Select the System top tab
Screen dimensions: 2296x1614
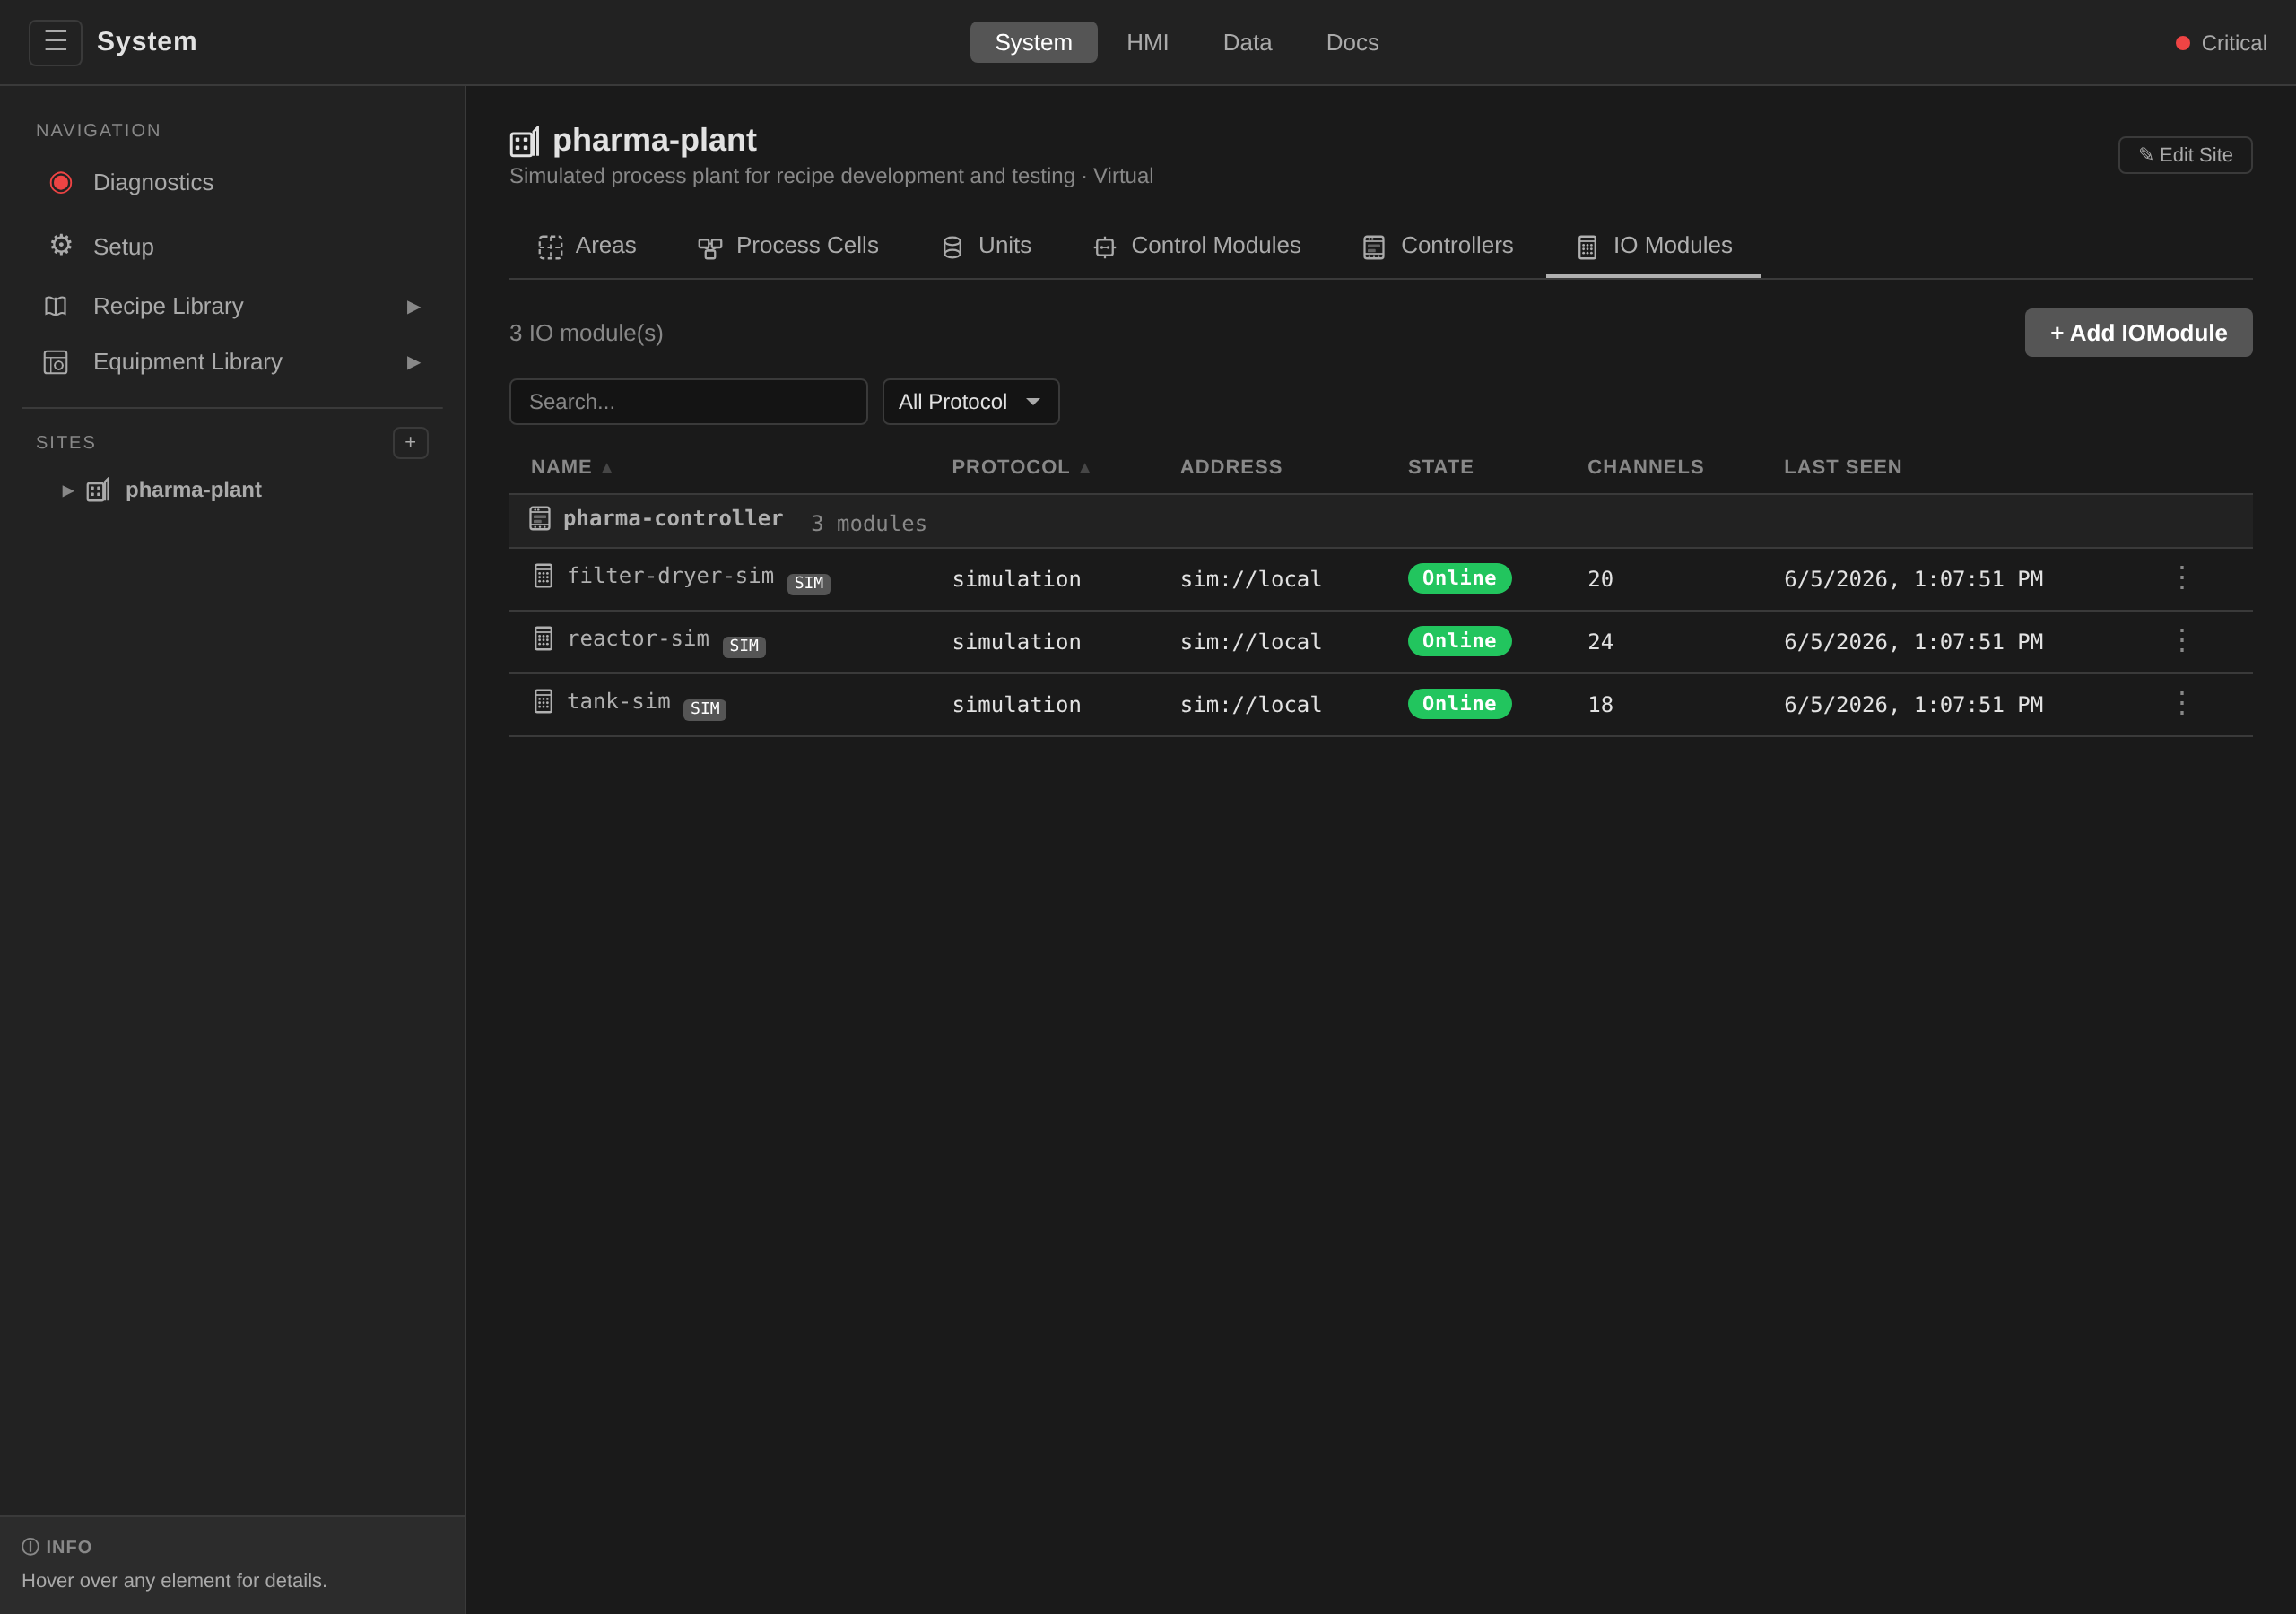1033,42
